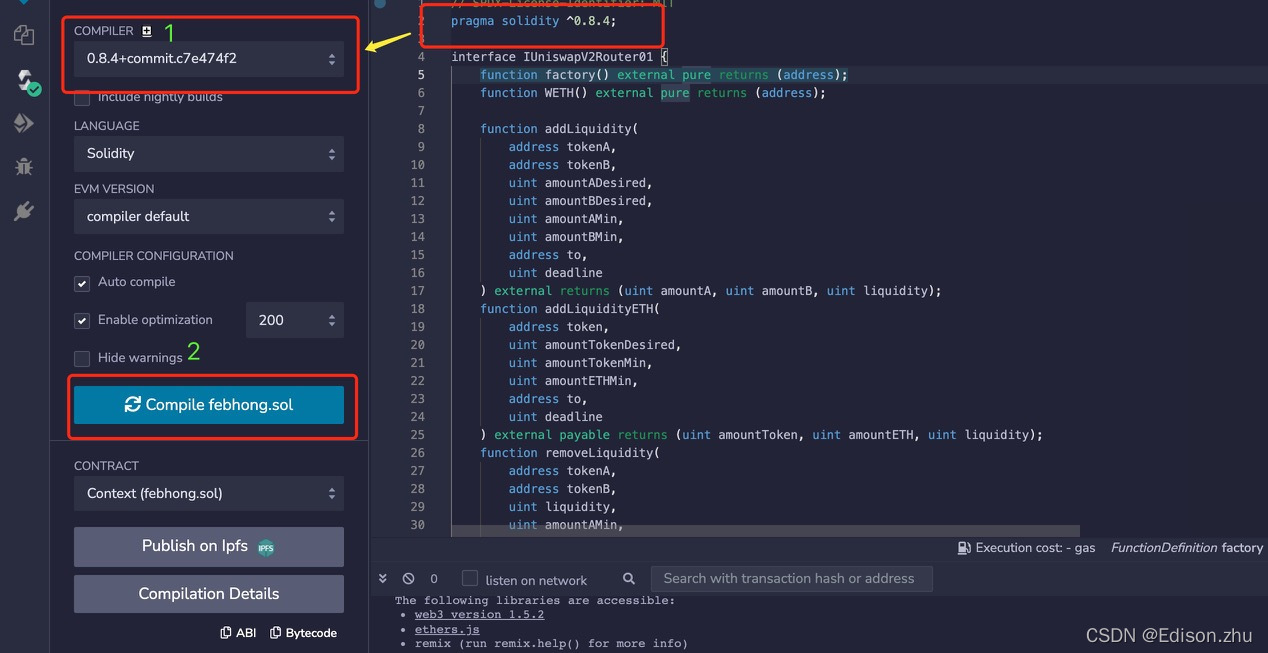Open the Solidity compiler sidebar icon
The height and width of the screenshot is (653, 1268).
click(x=27, y=81)
